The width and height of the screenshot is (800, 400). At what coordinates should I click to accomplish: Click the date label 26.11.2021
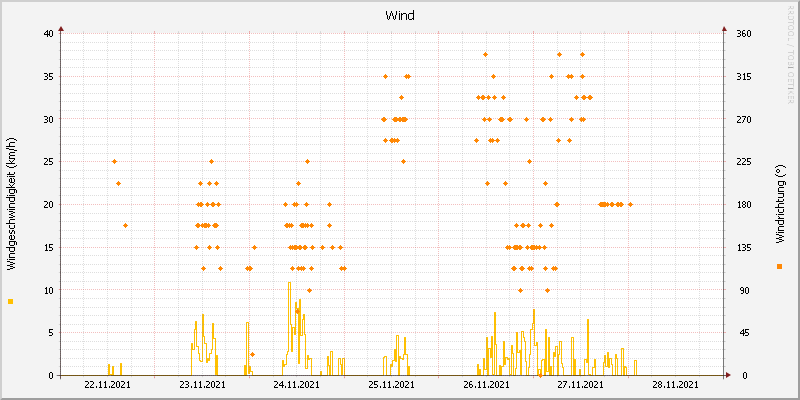[486, 384]
